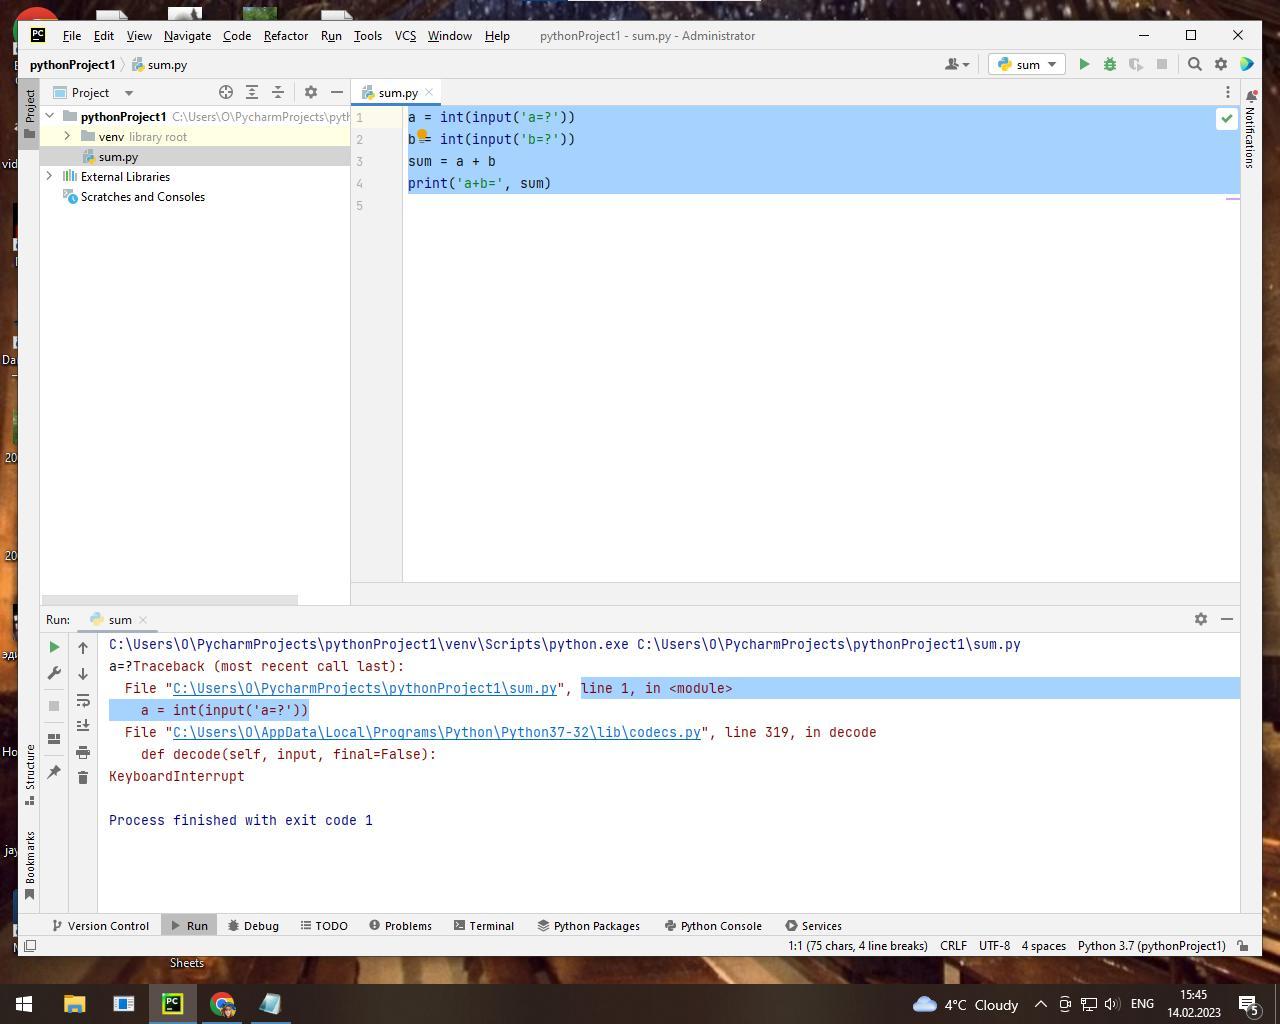Viewport: 1280px width, 1024px height.
Task: Start debugging with the bug icon
Action: (1110, 64)
